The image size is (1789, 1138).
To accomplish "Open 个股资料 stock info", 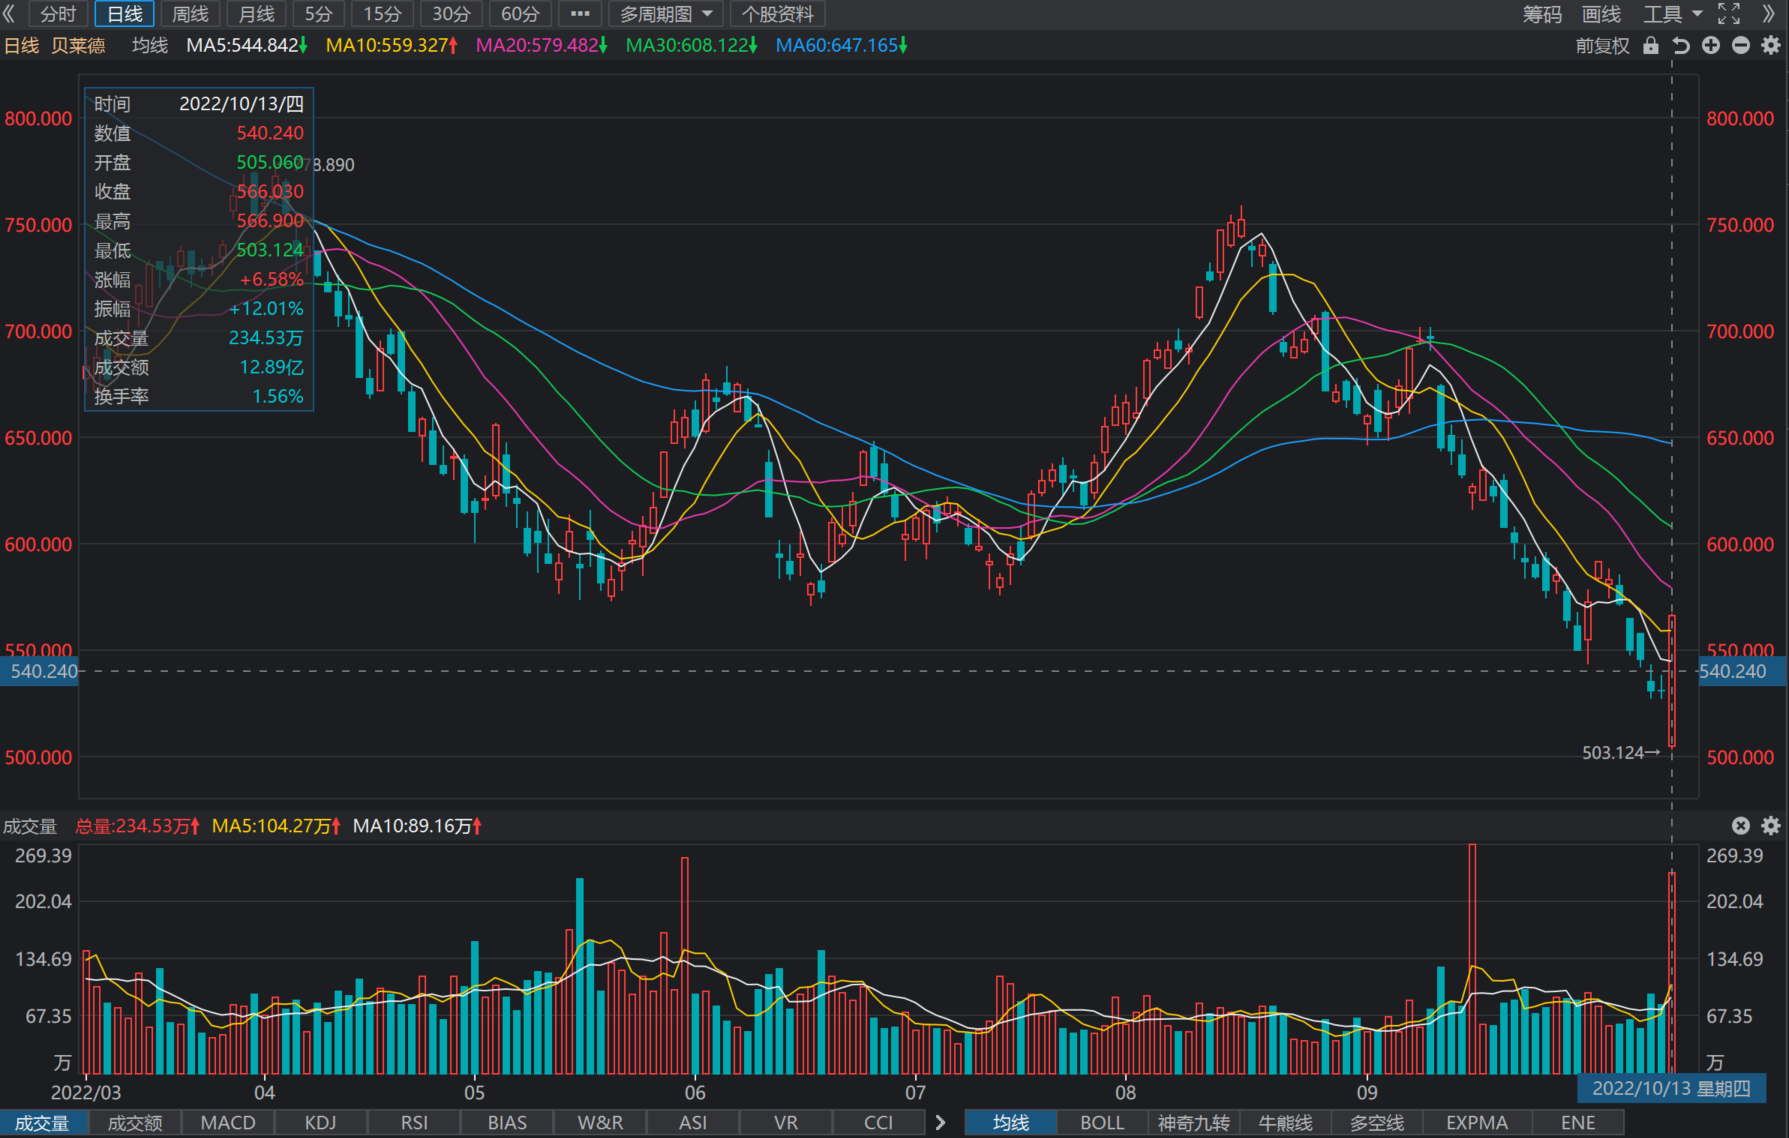I will (x=778, y=14).
